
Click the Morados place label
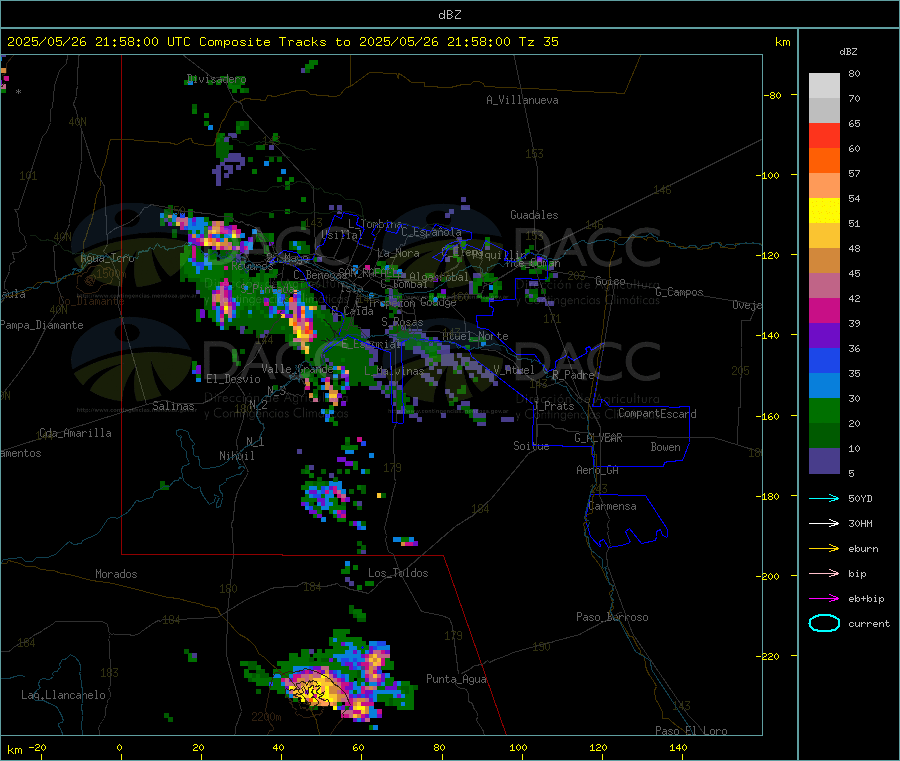(117, 574)
